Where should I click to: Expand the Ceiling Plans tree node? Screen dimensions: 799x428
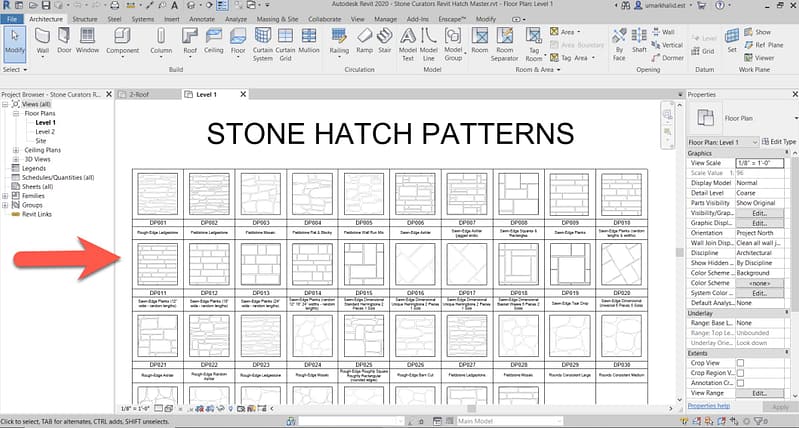(x=16, y=149)
